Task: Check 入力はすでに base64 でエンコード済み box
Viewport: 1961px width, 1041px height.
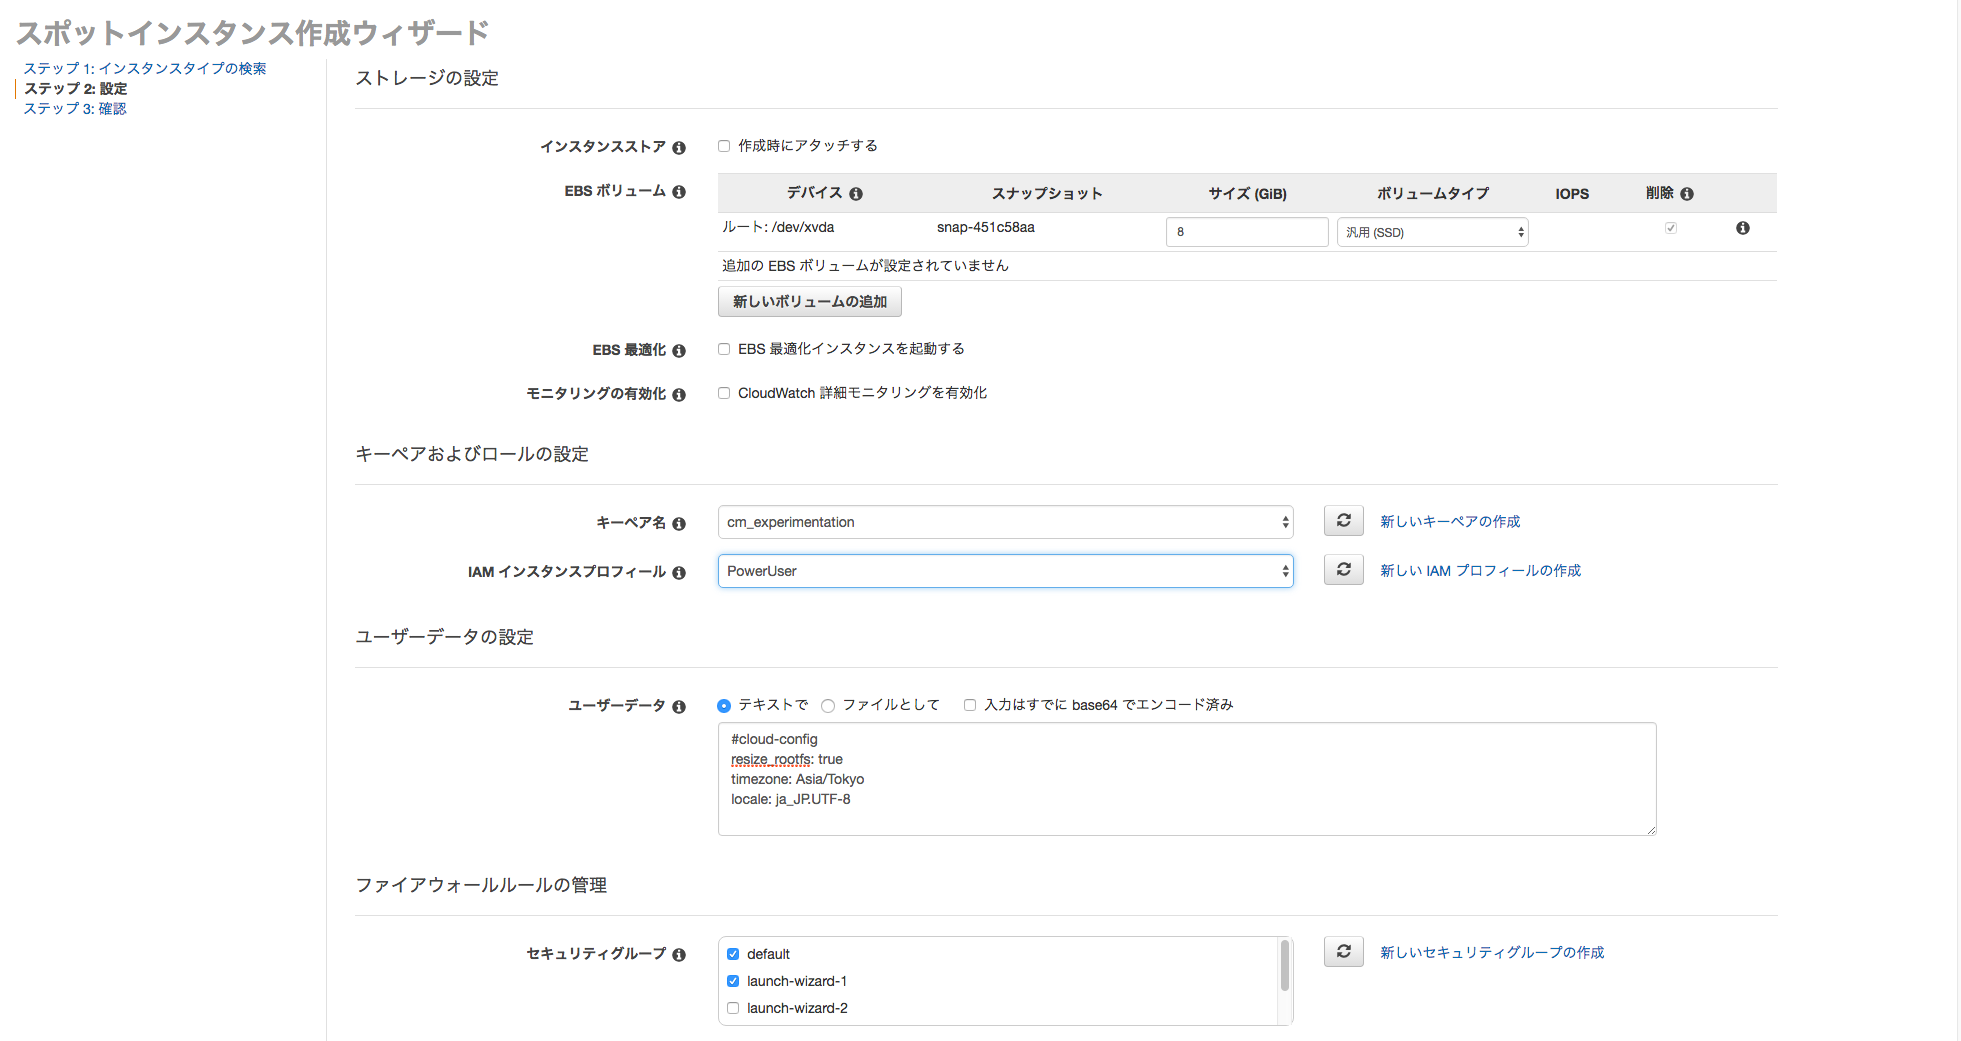Action: pos(970,705)
